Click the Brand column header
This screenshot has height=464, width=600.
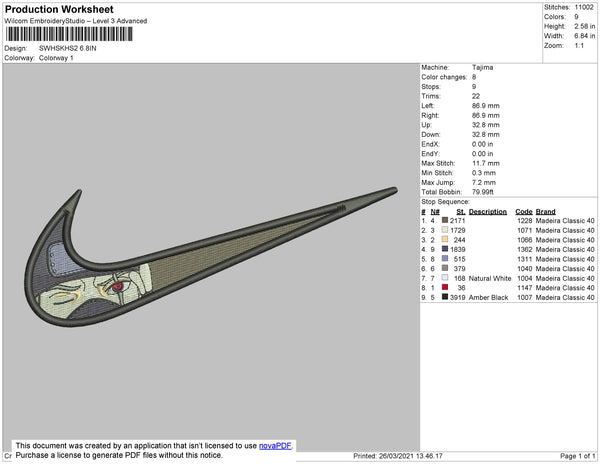[546, 212]
